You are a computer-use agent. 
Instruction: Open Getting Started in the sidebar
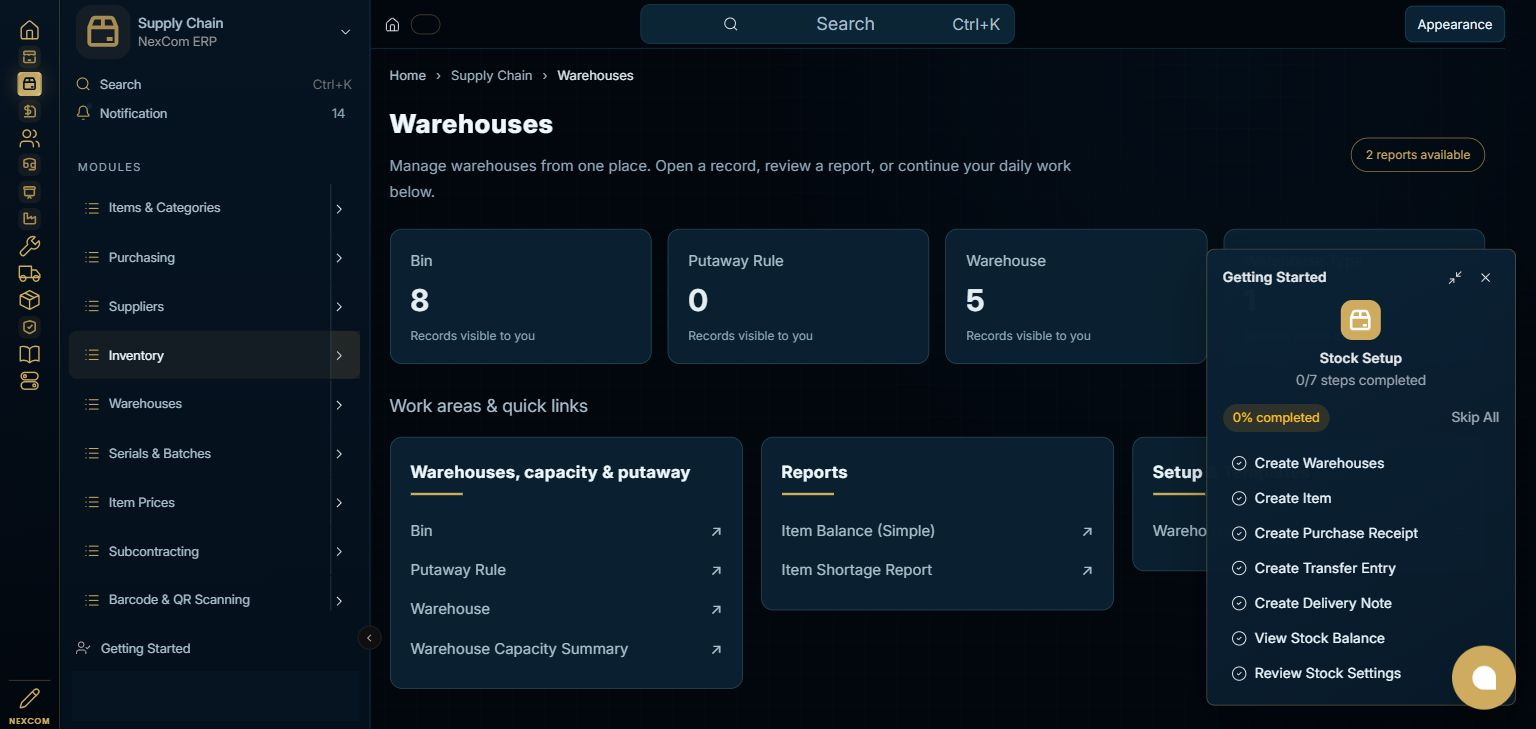point(214,649)
